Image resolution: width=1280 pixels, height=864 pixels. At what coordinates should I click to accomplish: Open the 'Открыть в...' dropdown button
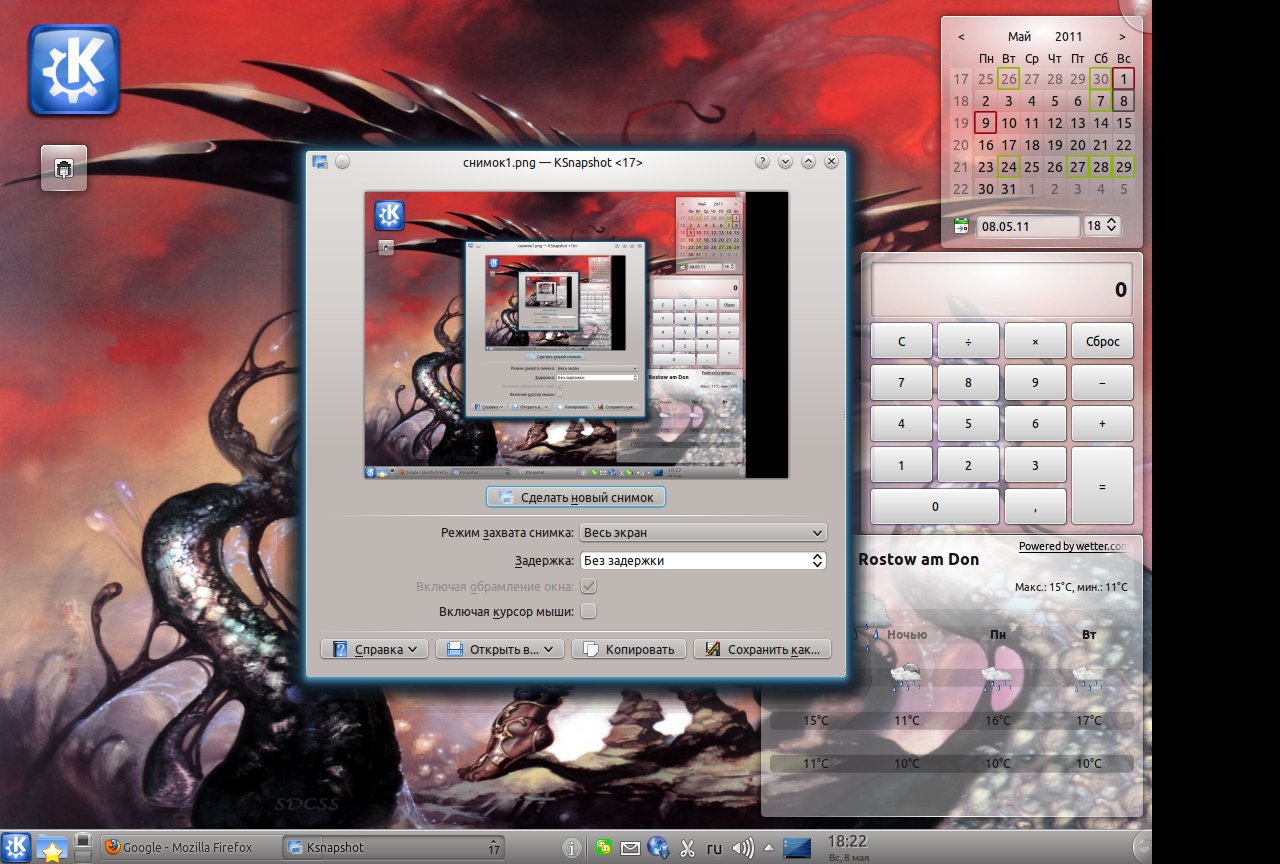(x=501, y=649)
